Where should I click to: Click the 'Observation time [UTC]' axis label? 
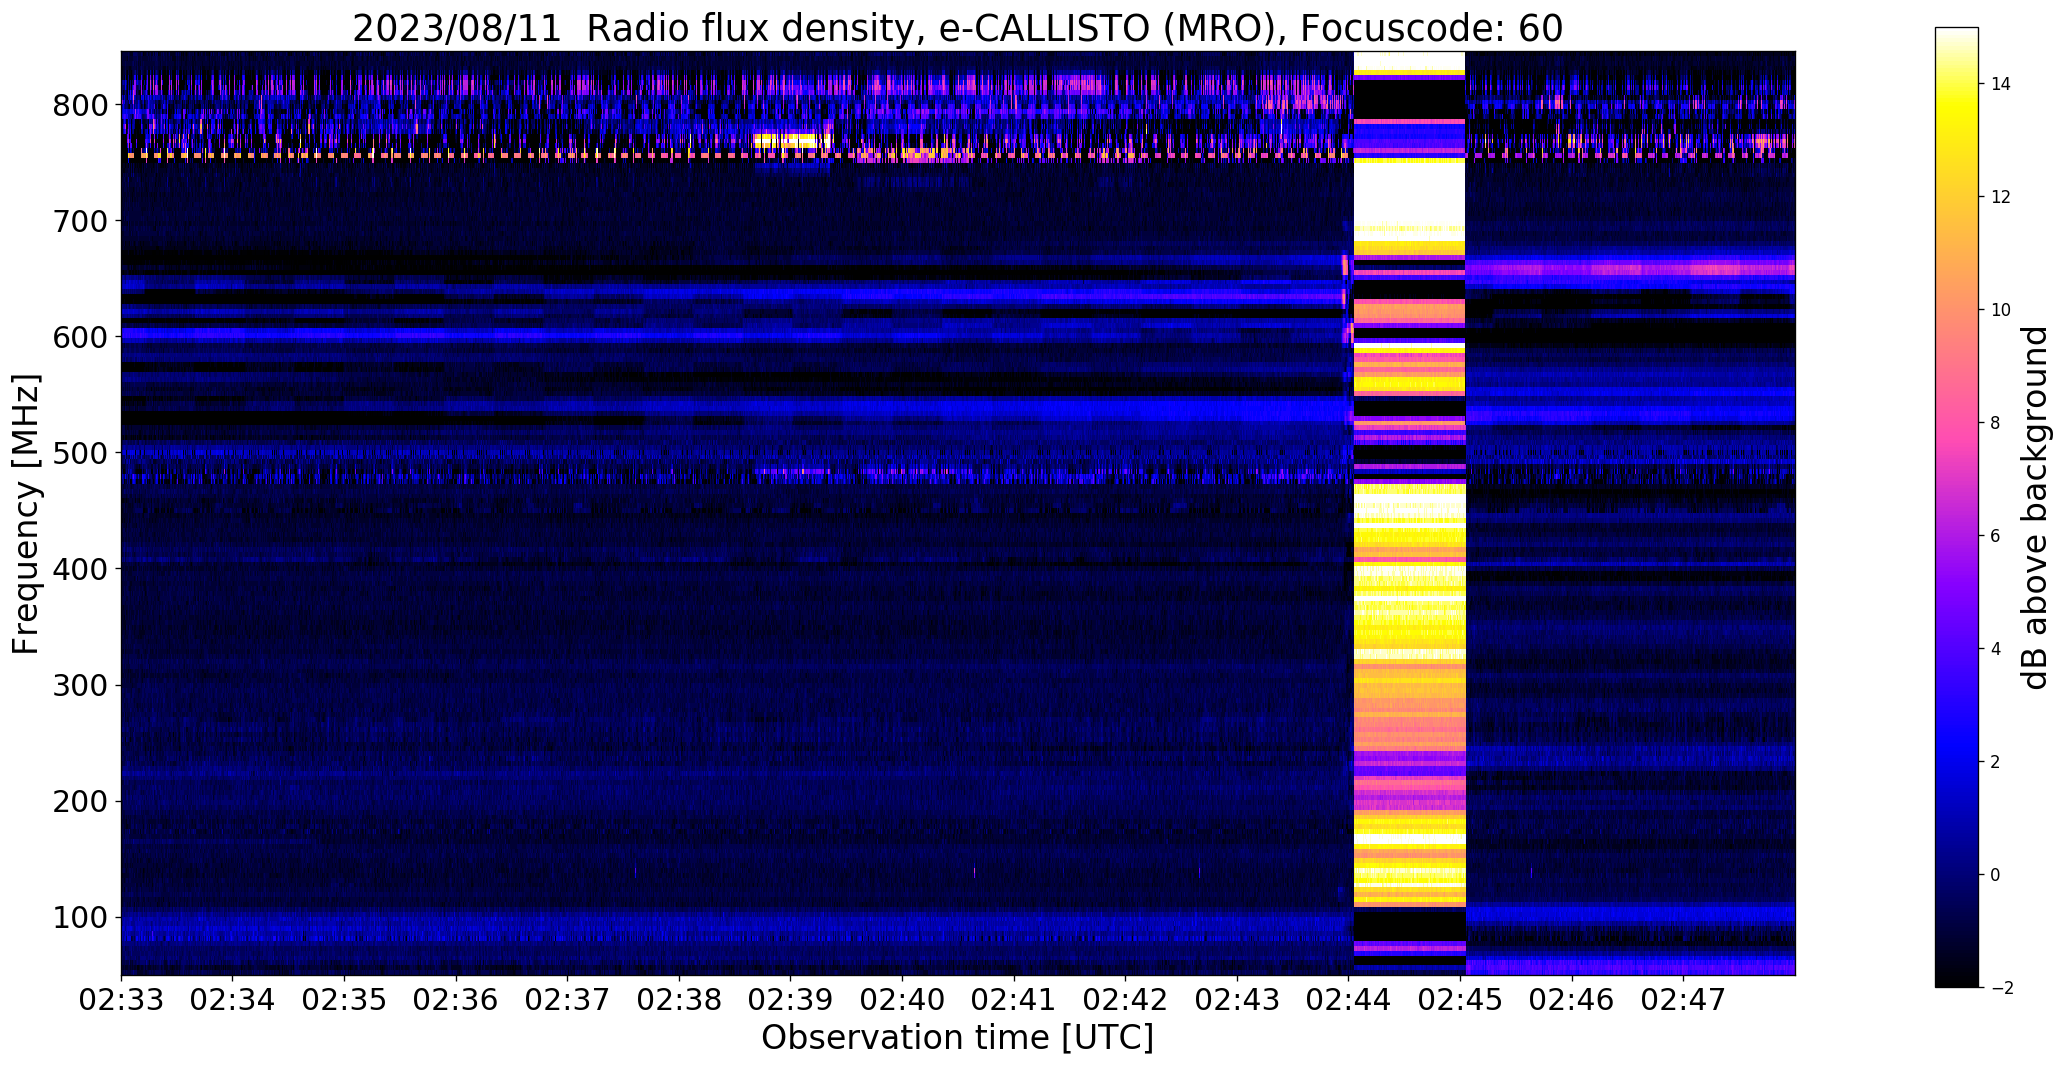957,1037
